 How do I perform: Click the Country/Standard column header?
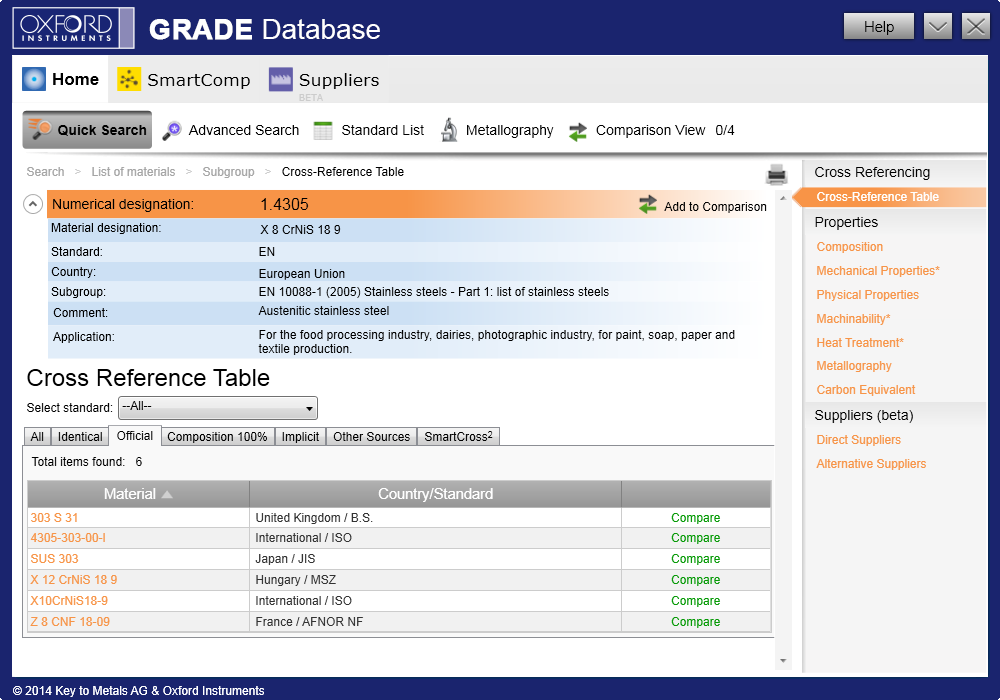[x=436, y=494]
